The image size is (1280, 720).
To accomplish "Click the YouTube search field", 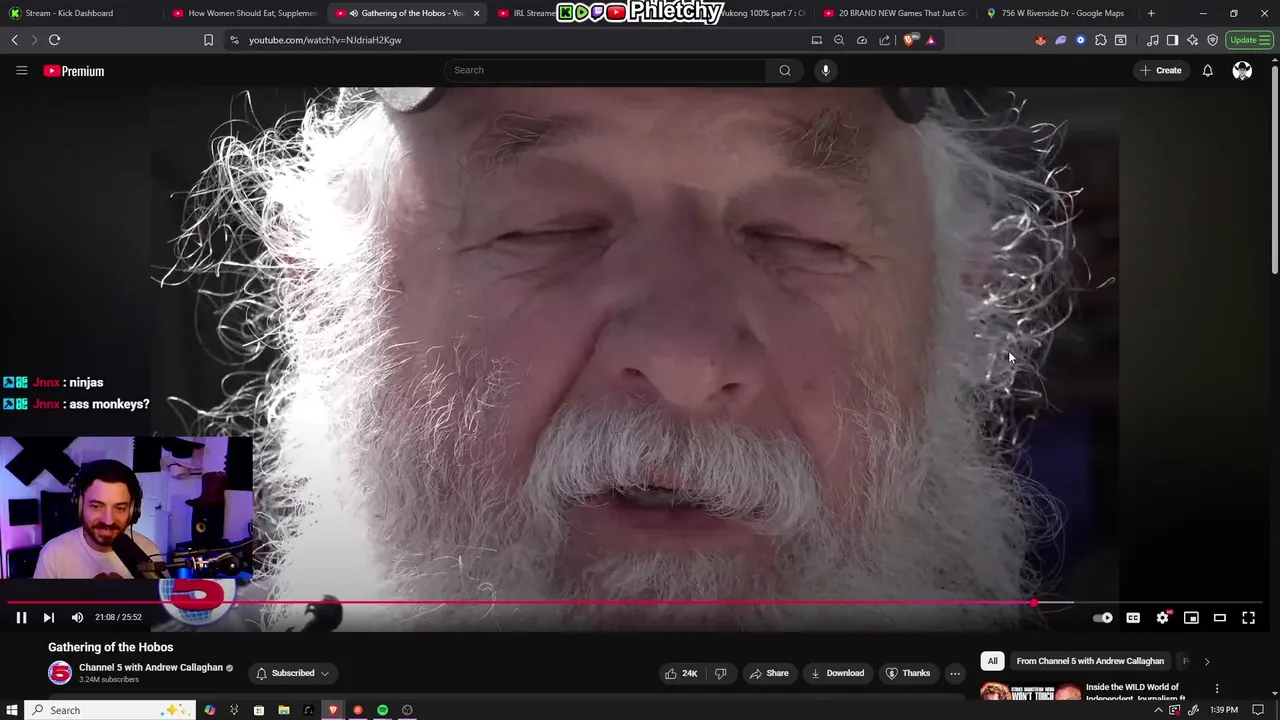I will (x=606, y=70).
